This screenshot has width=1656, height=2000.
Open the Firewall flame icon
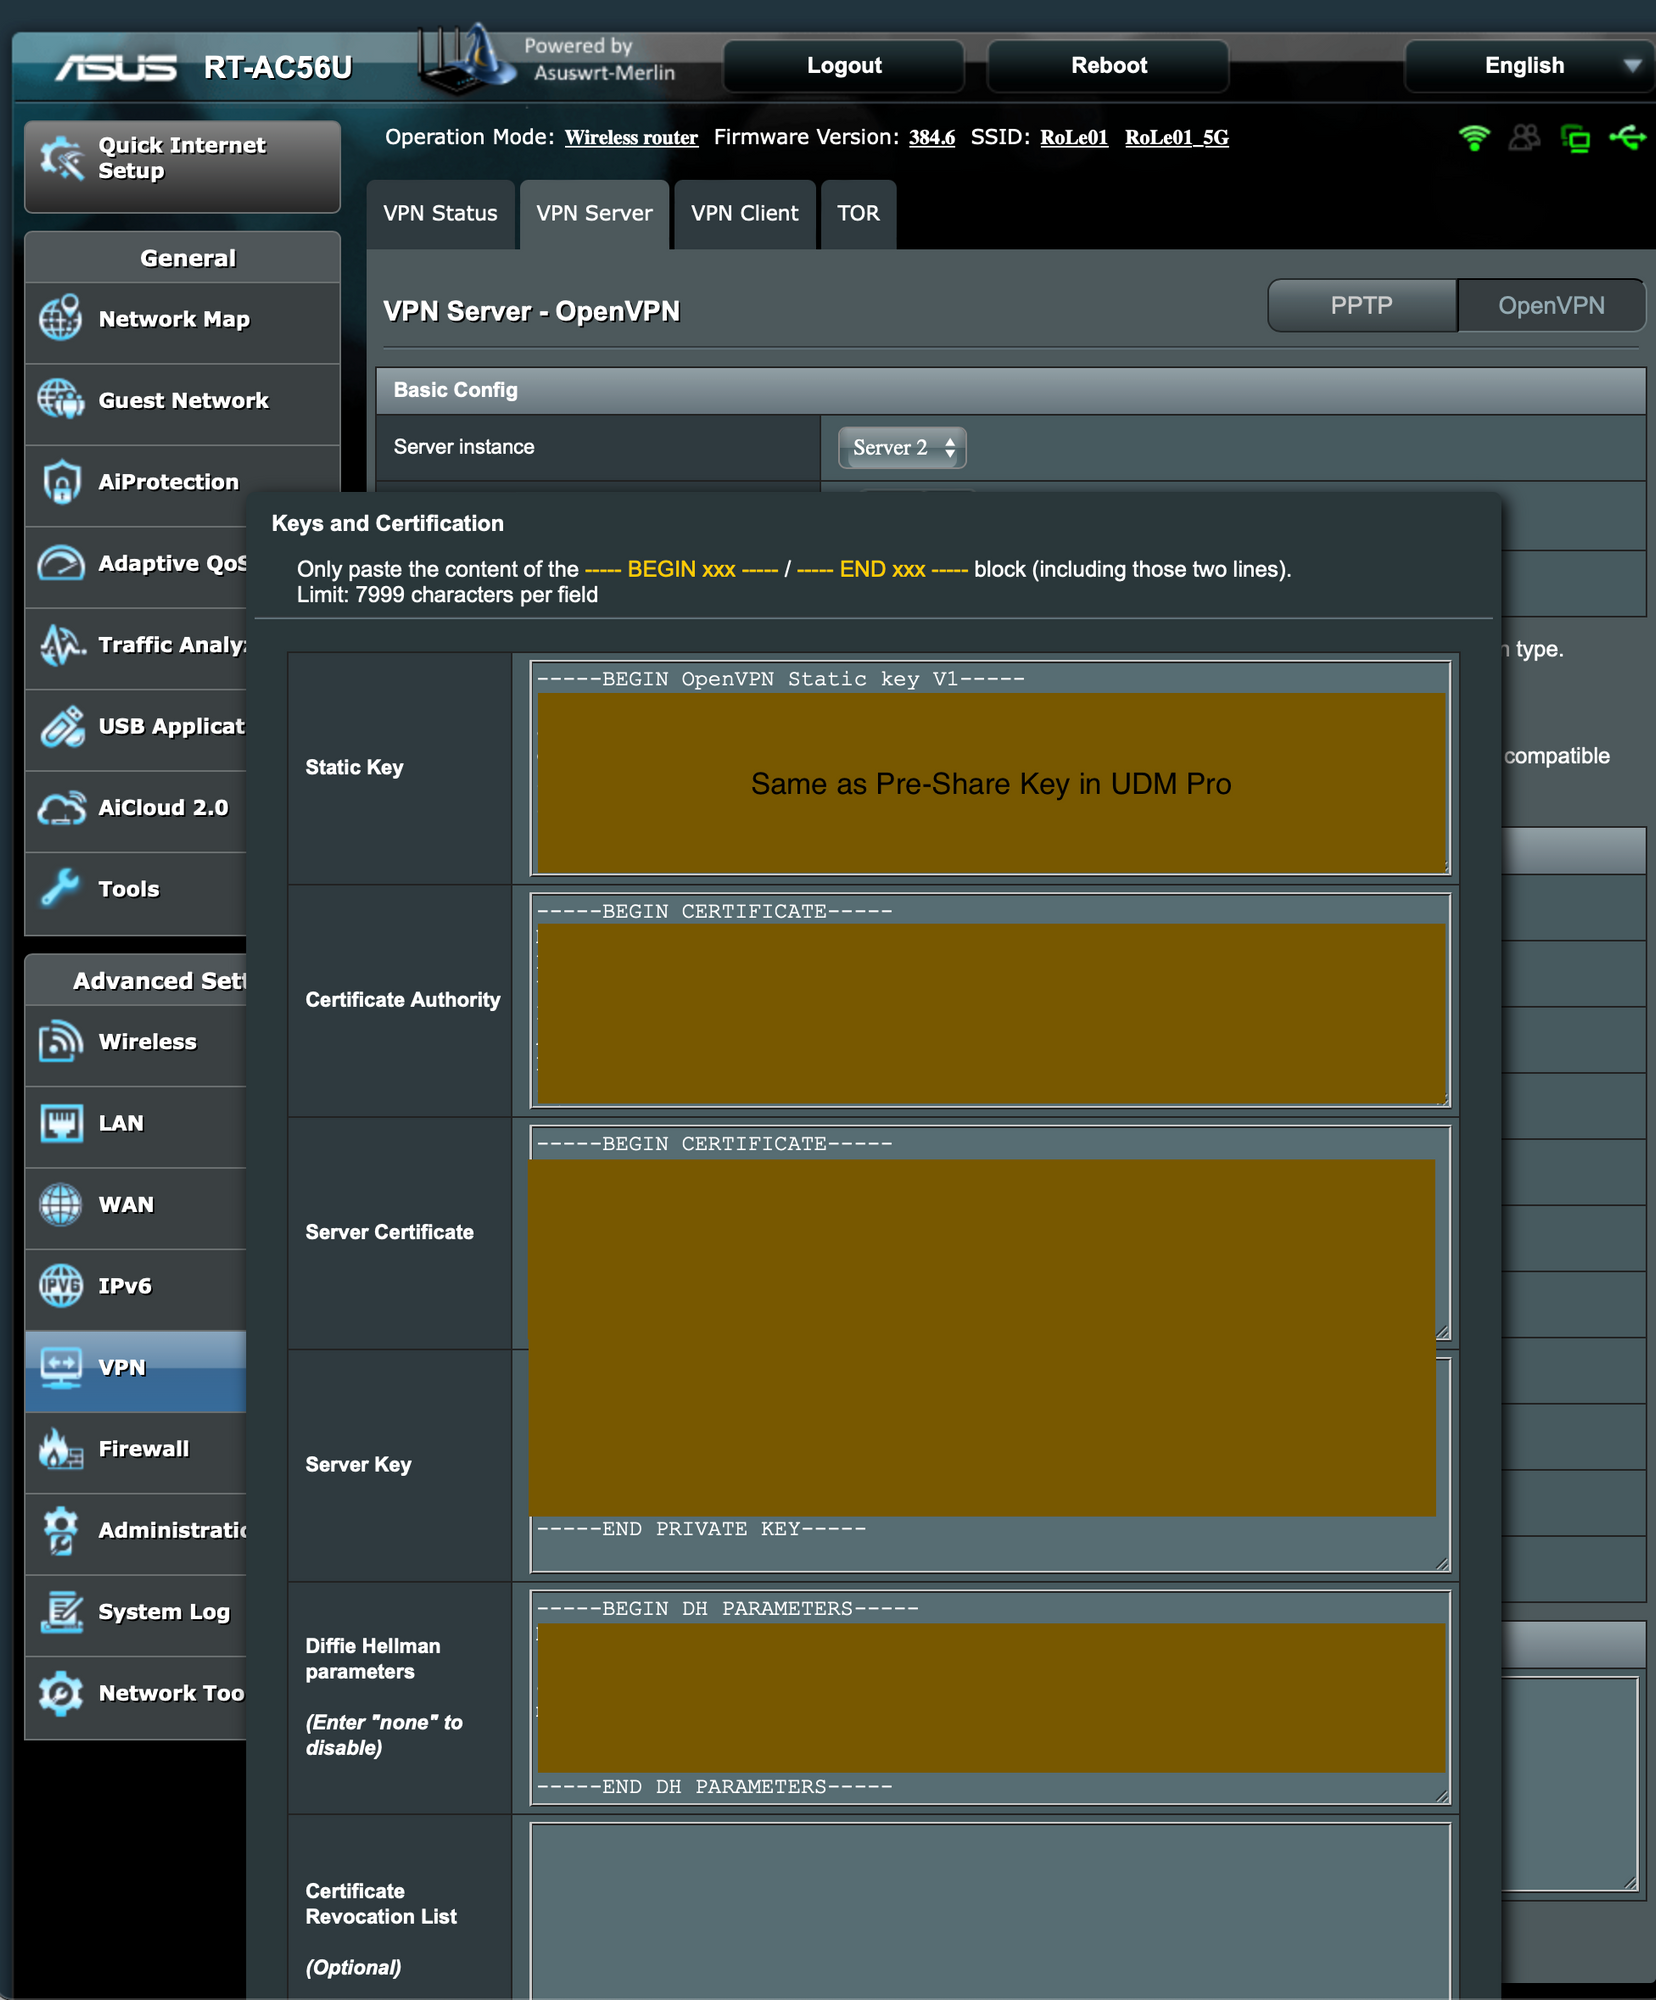60,1449
